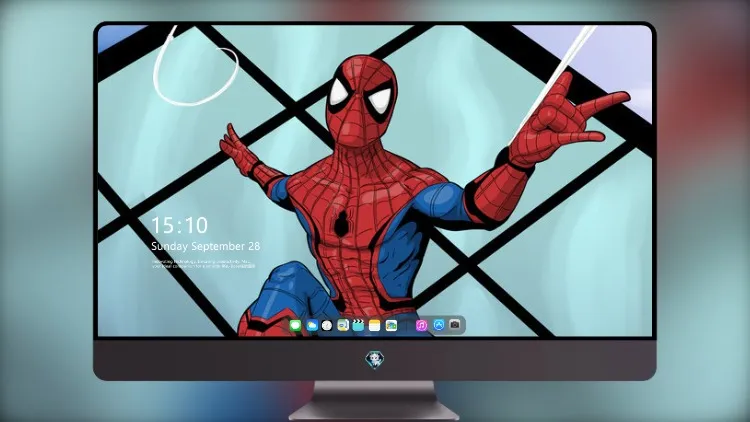
Task: Open the Weather app in dock
Action: [311, 325]
